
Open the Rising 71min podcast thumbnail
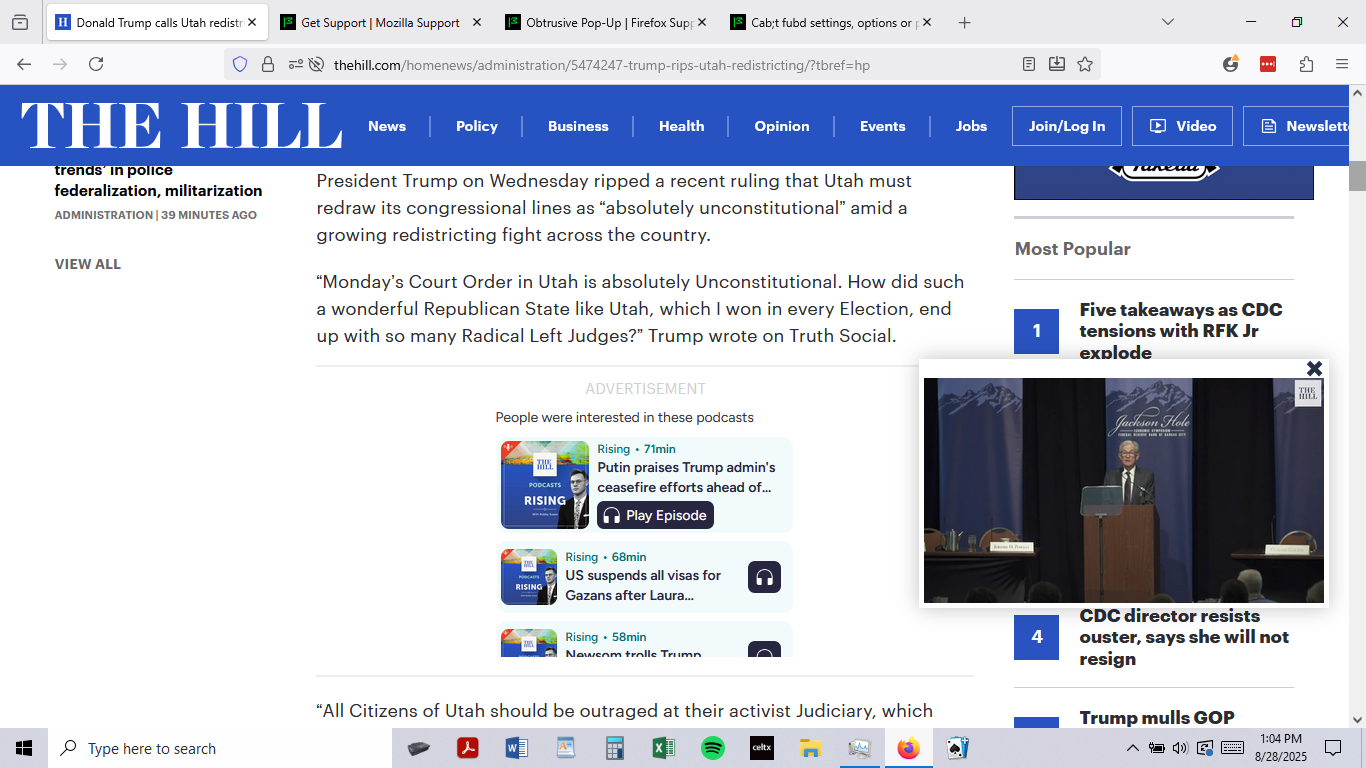pyautogui.click(x=545, y=485)
